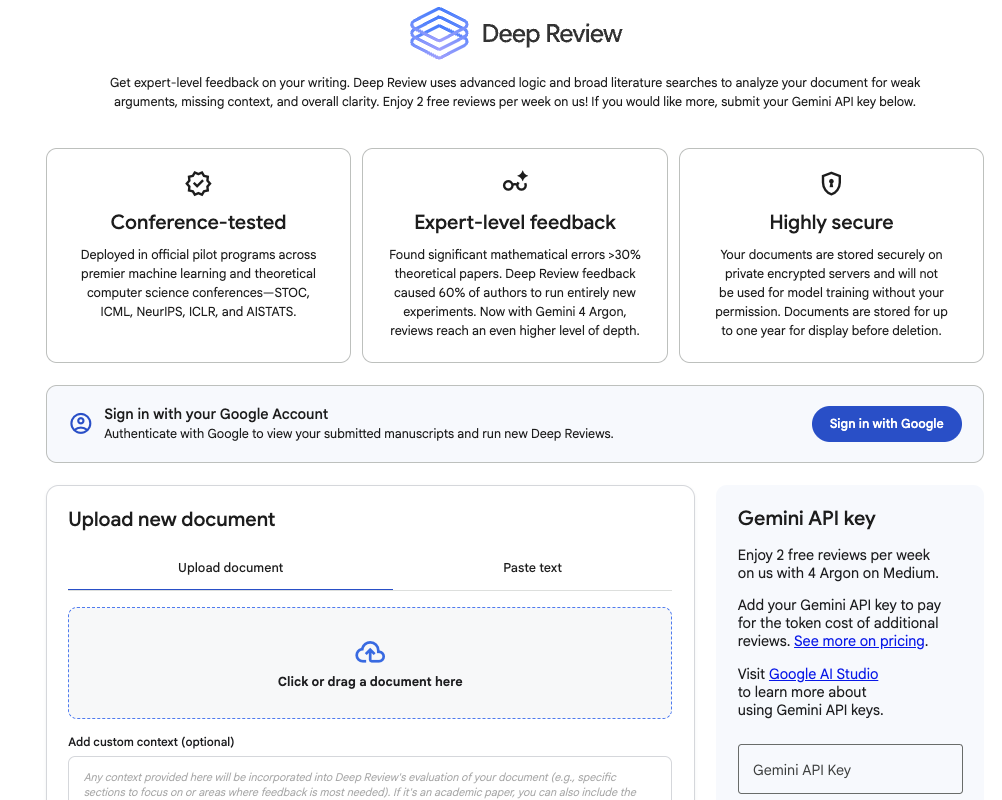The height and width of the screenshot is (800, 1002).
Task: Click the 'Get expert-level feedback on your writing' intro text
Action: click(514, 92)
